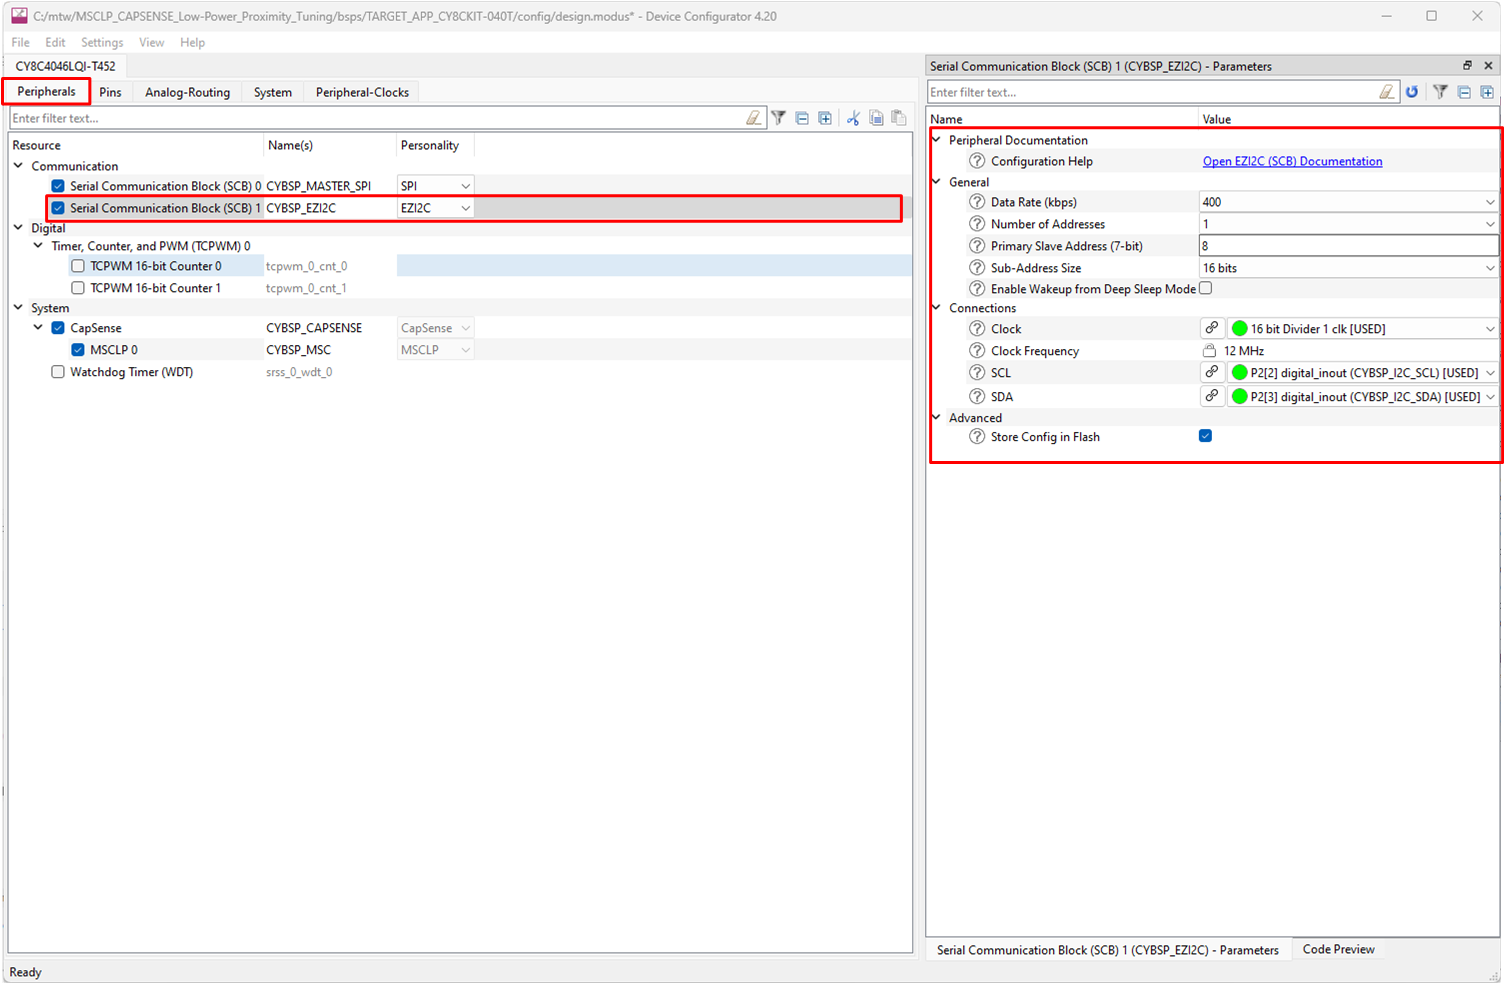Click help icon beside Clock Frequency
Image resolution: width=1505 pixels, height=984 pixels.
pos(977,351)
